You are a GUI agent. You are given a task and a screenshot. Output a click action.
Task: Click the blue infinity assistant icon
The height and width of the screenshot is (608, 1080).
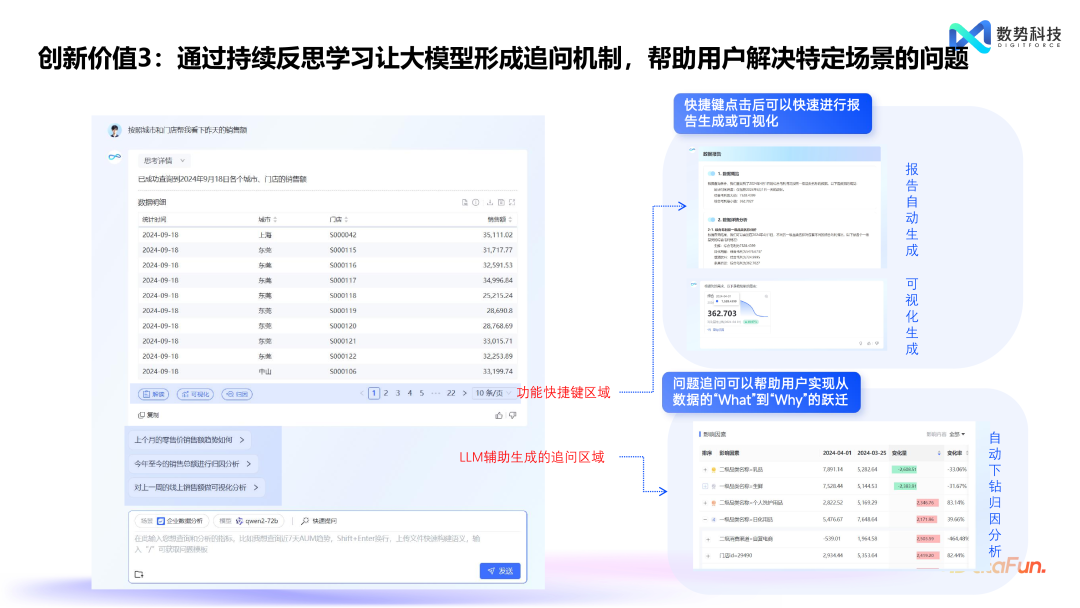pyautogui.click(x=114, y=157)
